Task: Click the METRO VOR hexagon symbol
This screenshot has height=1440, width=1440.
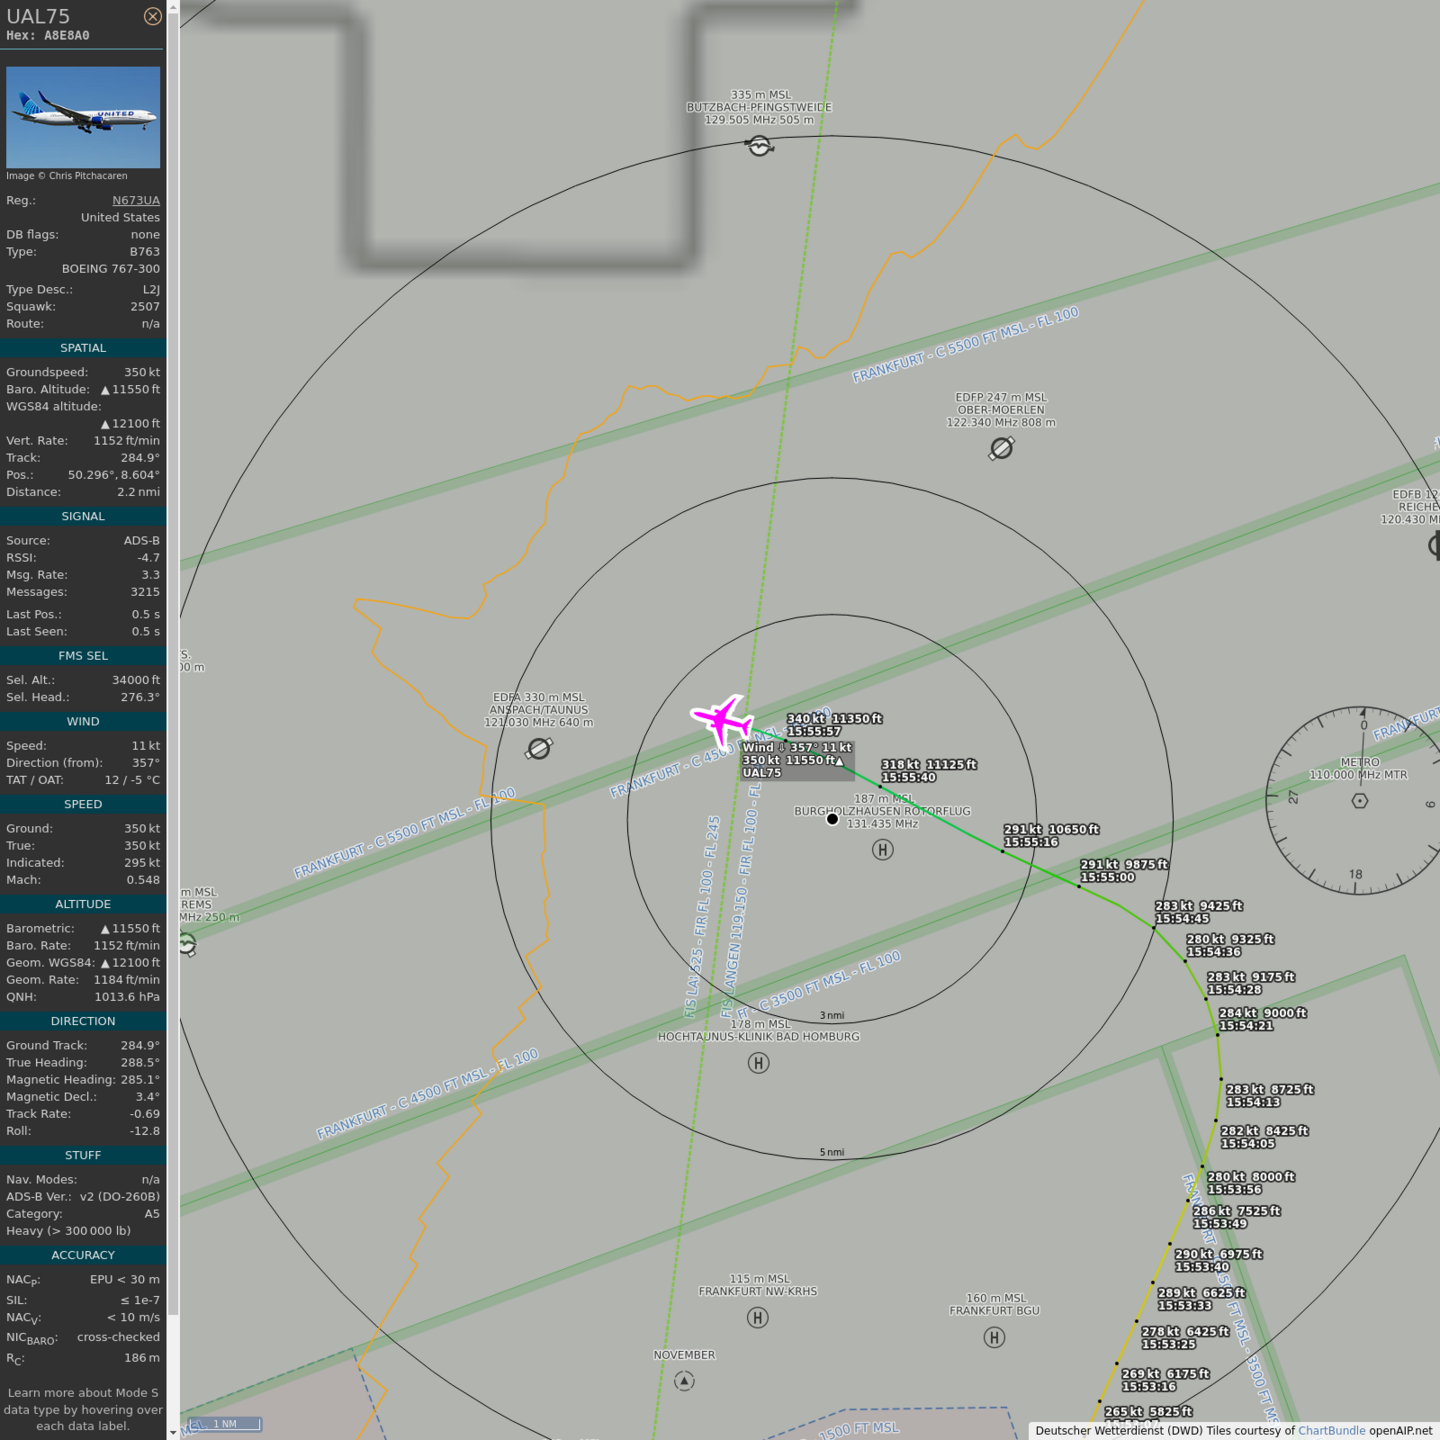Action: (x=1359, y=801)
